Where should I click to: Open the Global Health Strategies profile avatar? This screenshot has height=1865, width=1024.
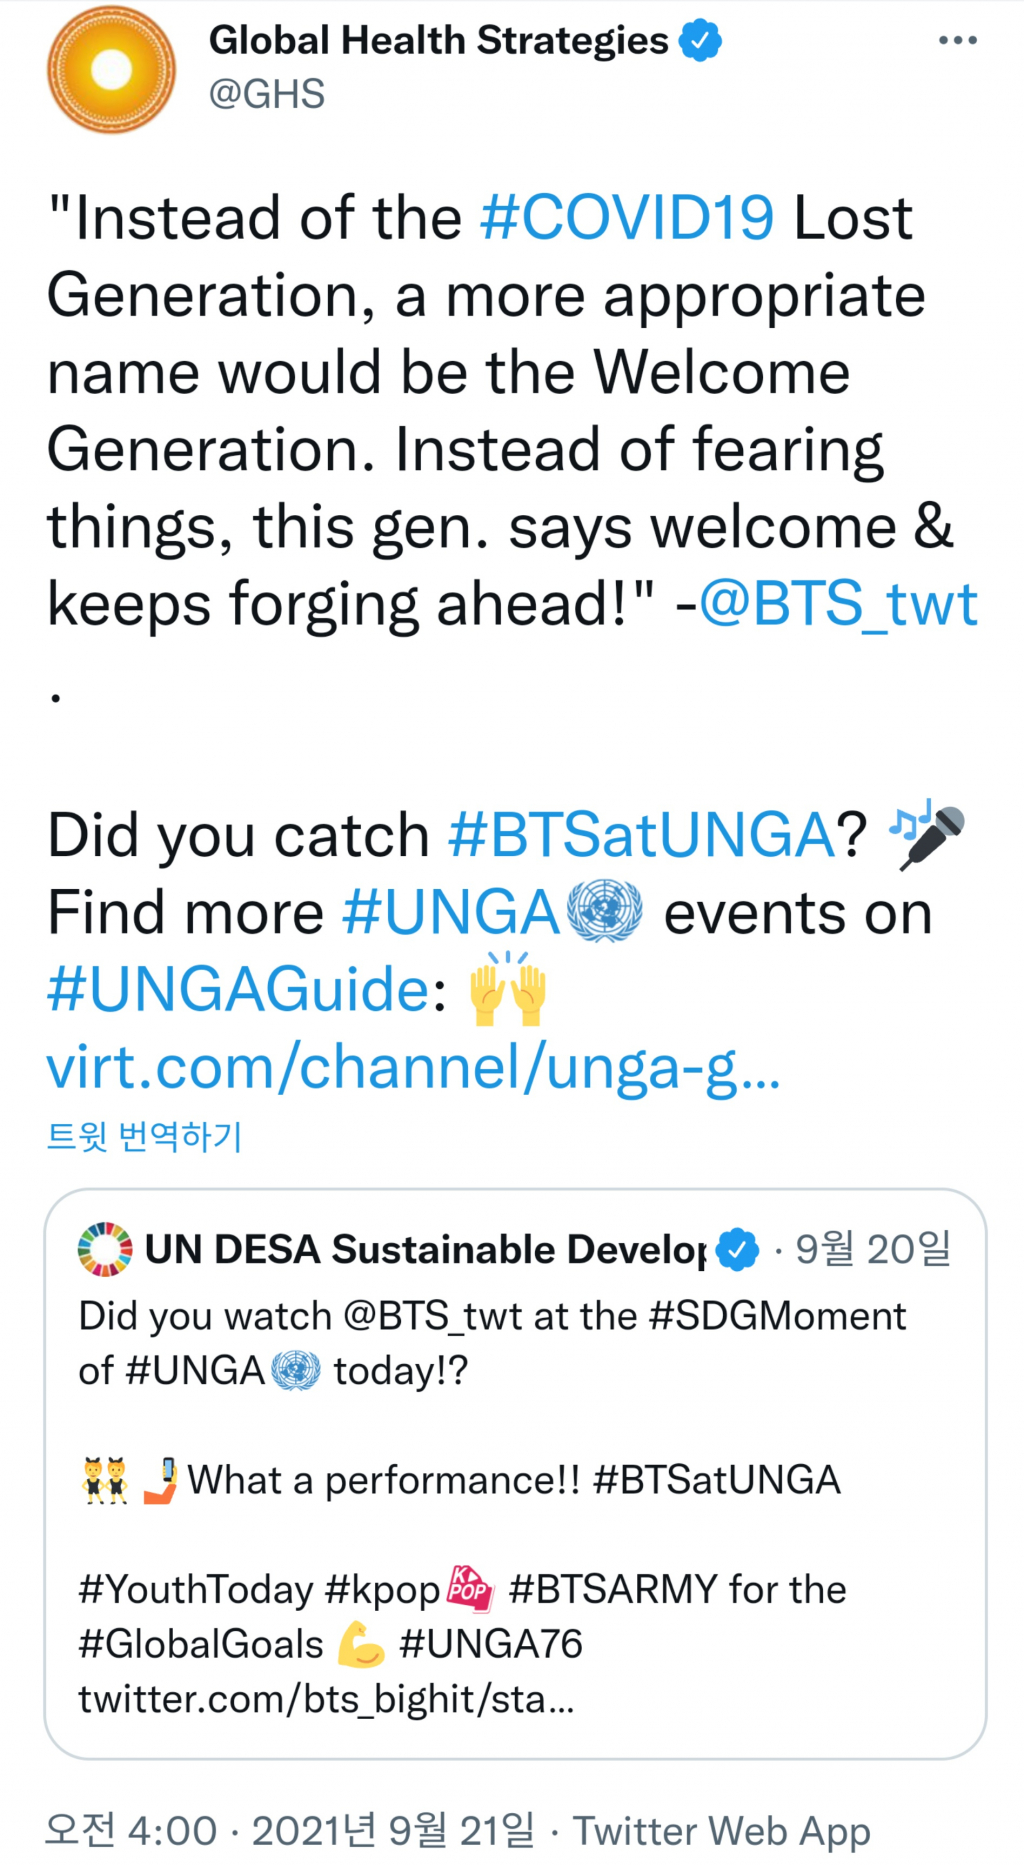(111, 70)
